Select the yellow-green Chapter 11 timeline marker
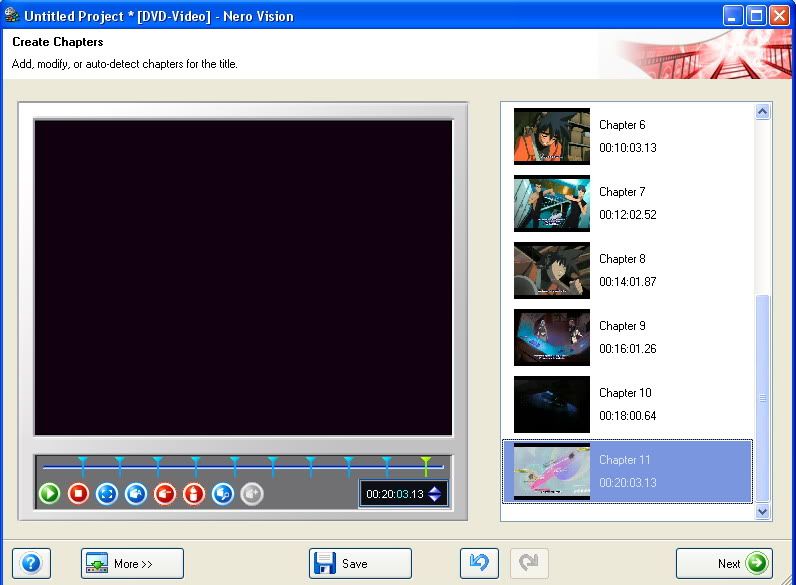This screenshot has height=585, width=796. (x=425, y=465)
